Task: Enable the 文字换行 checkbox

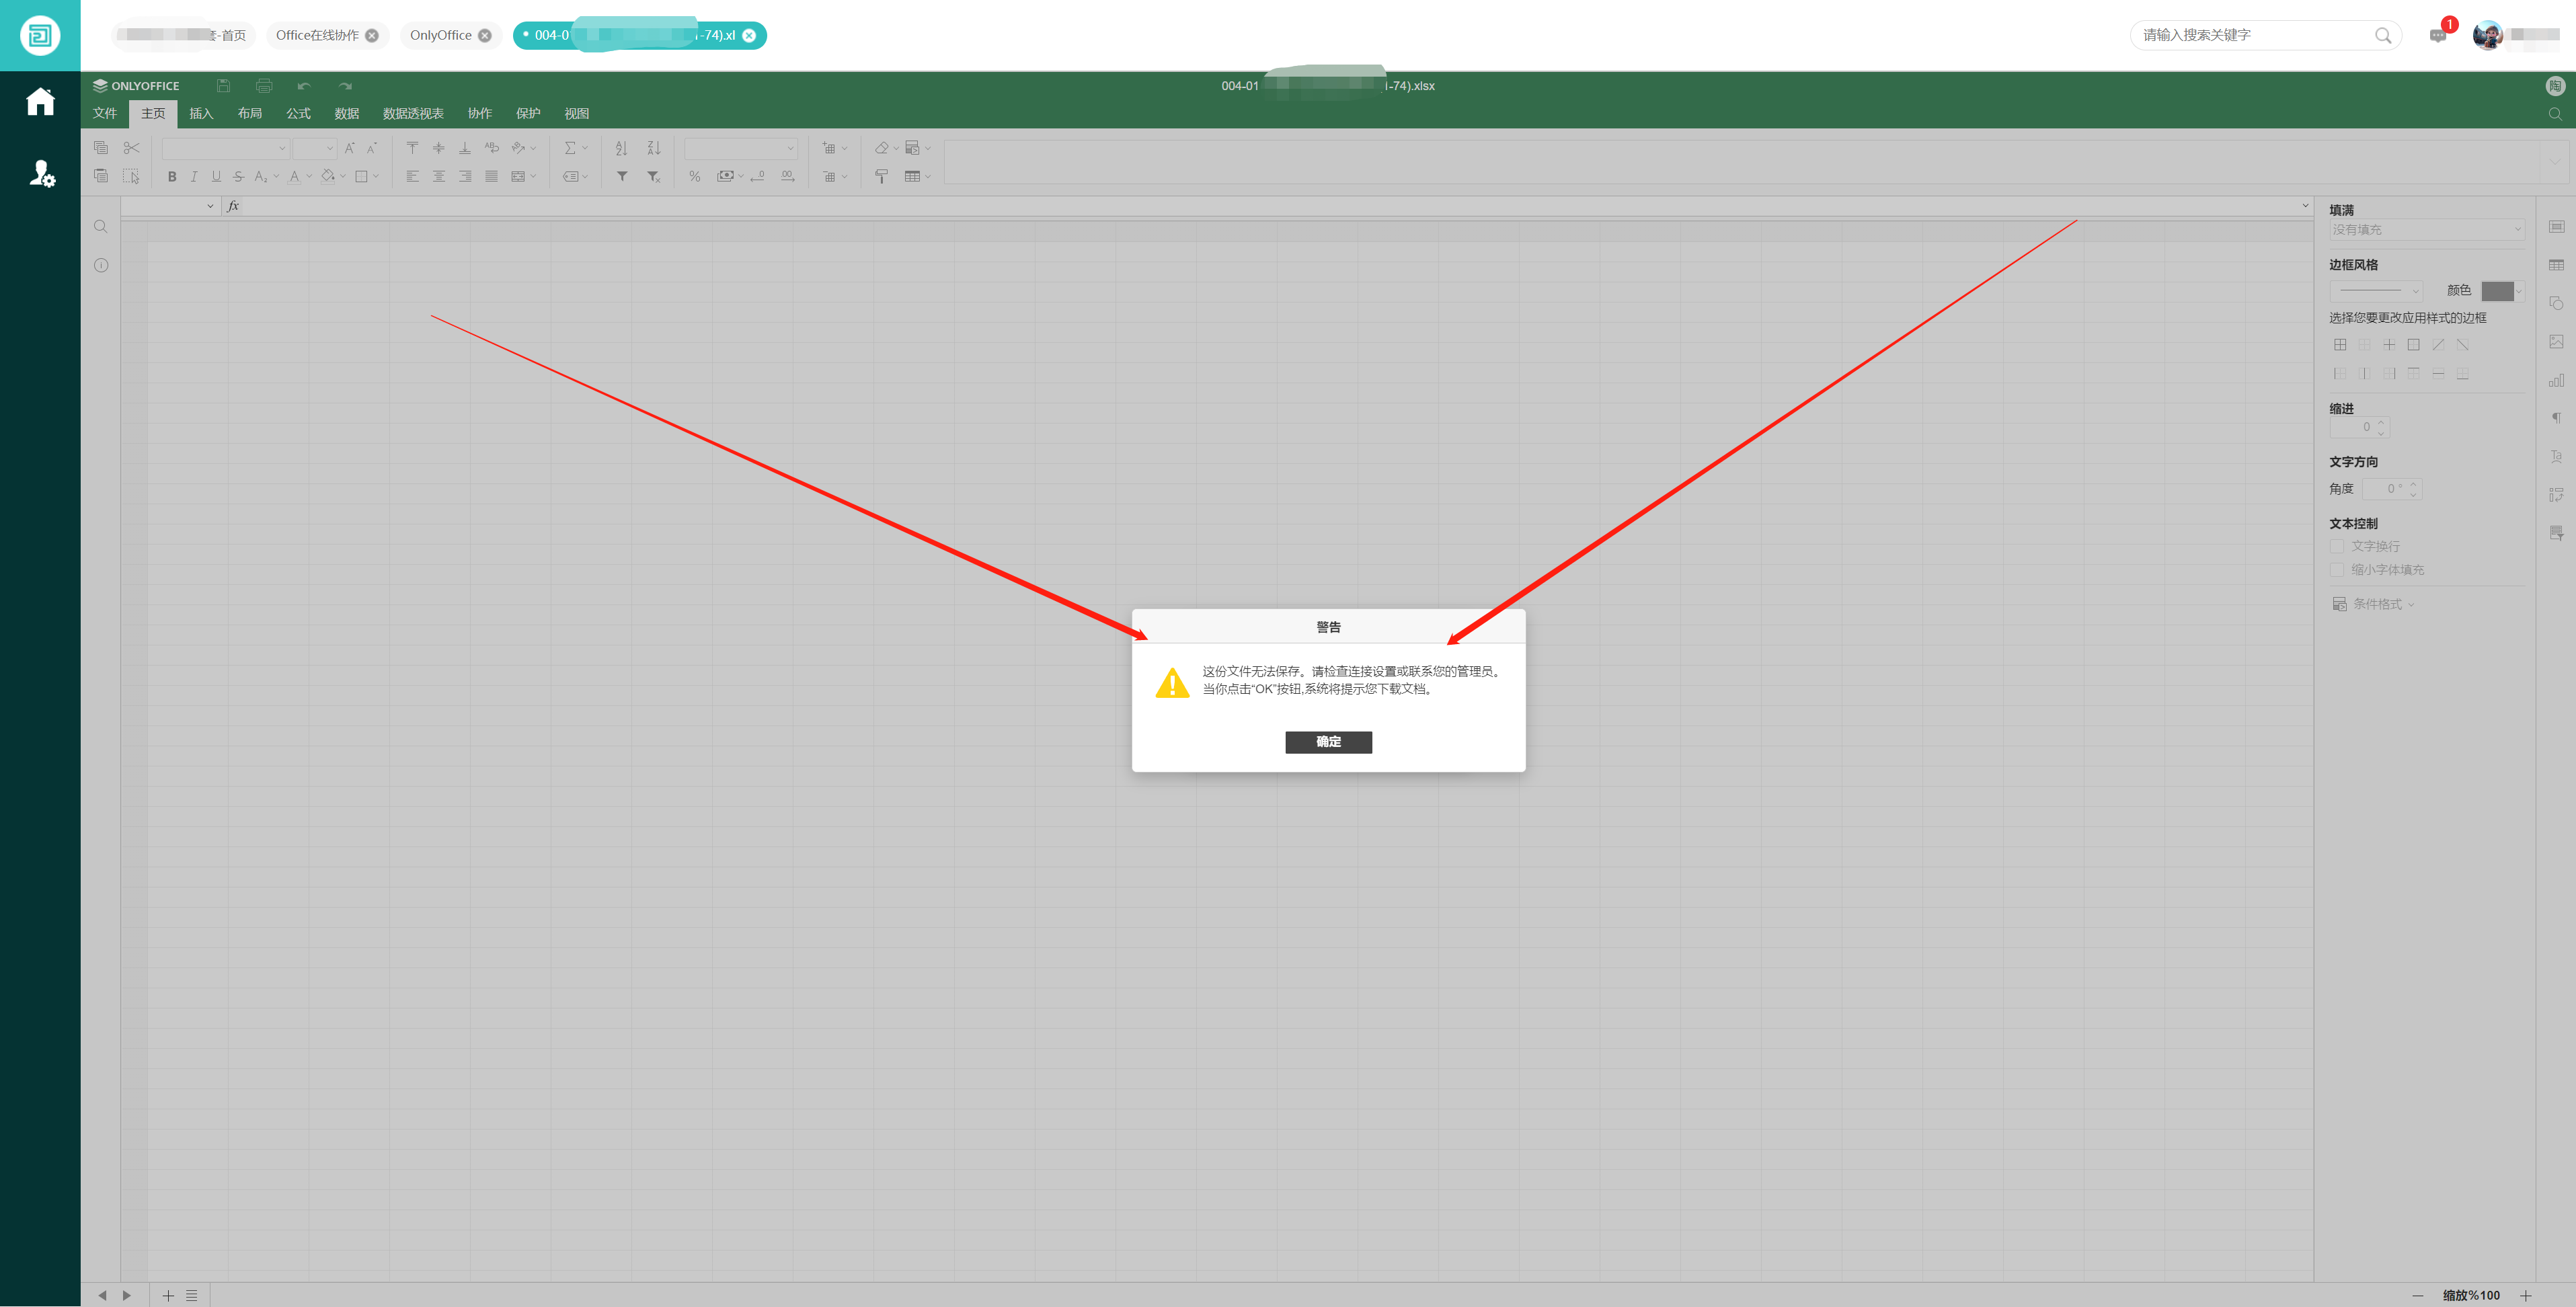Action: coord(2337,546)
